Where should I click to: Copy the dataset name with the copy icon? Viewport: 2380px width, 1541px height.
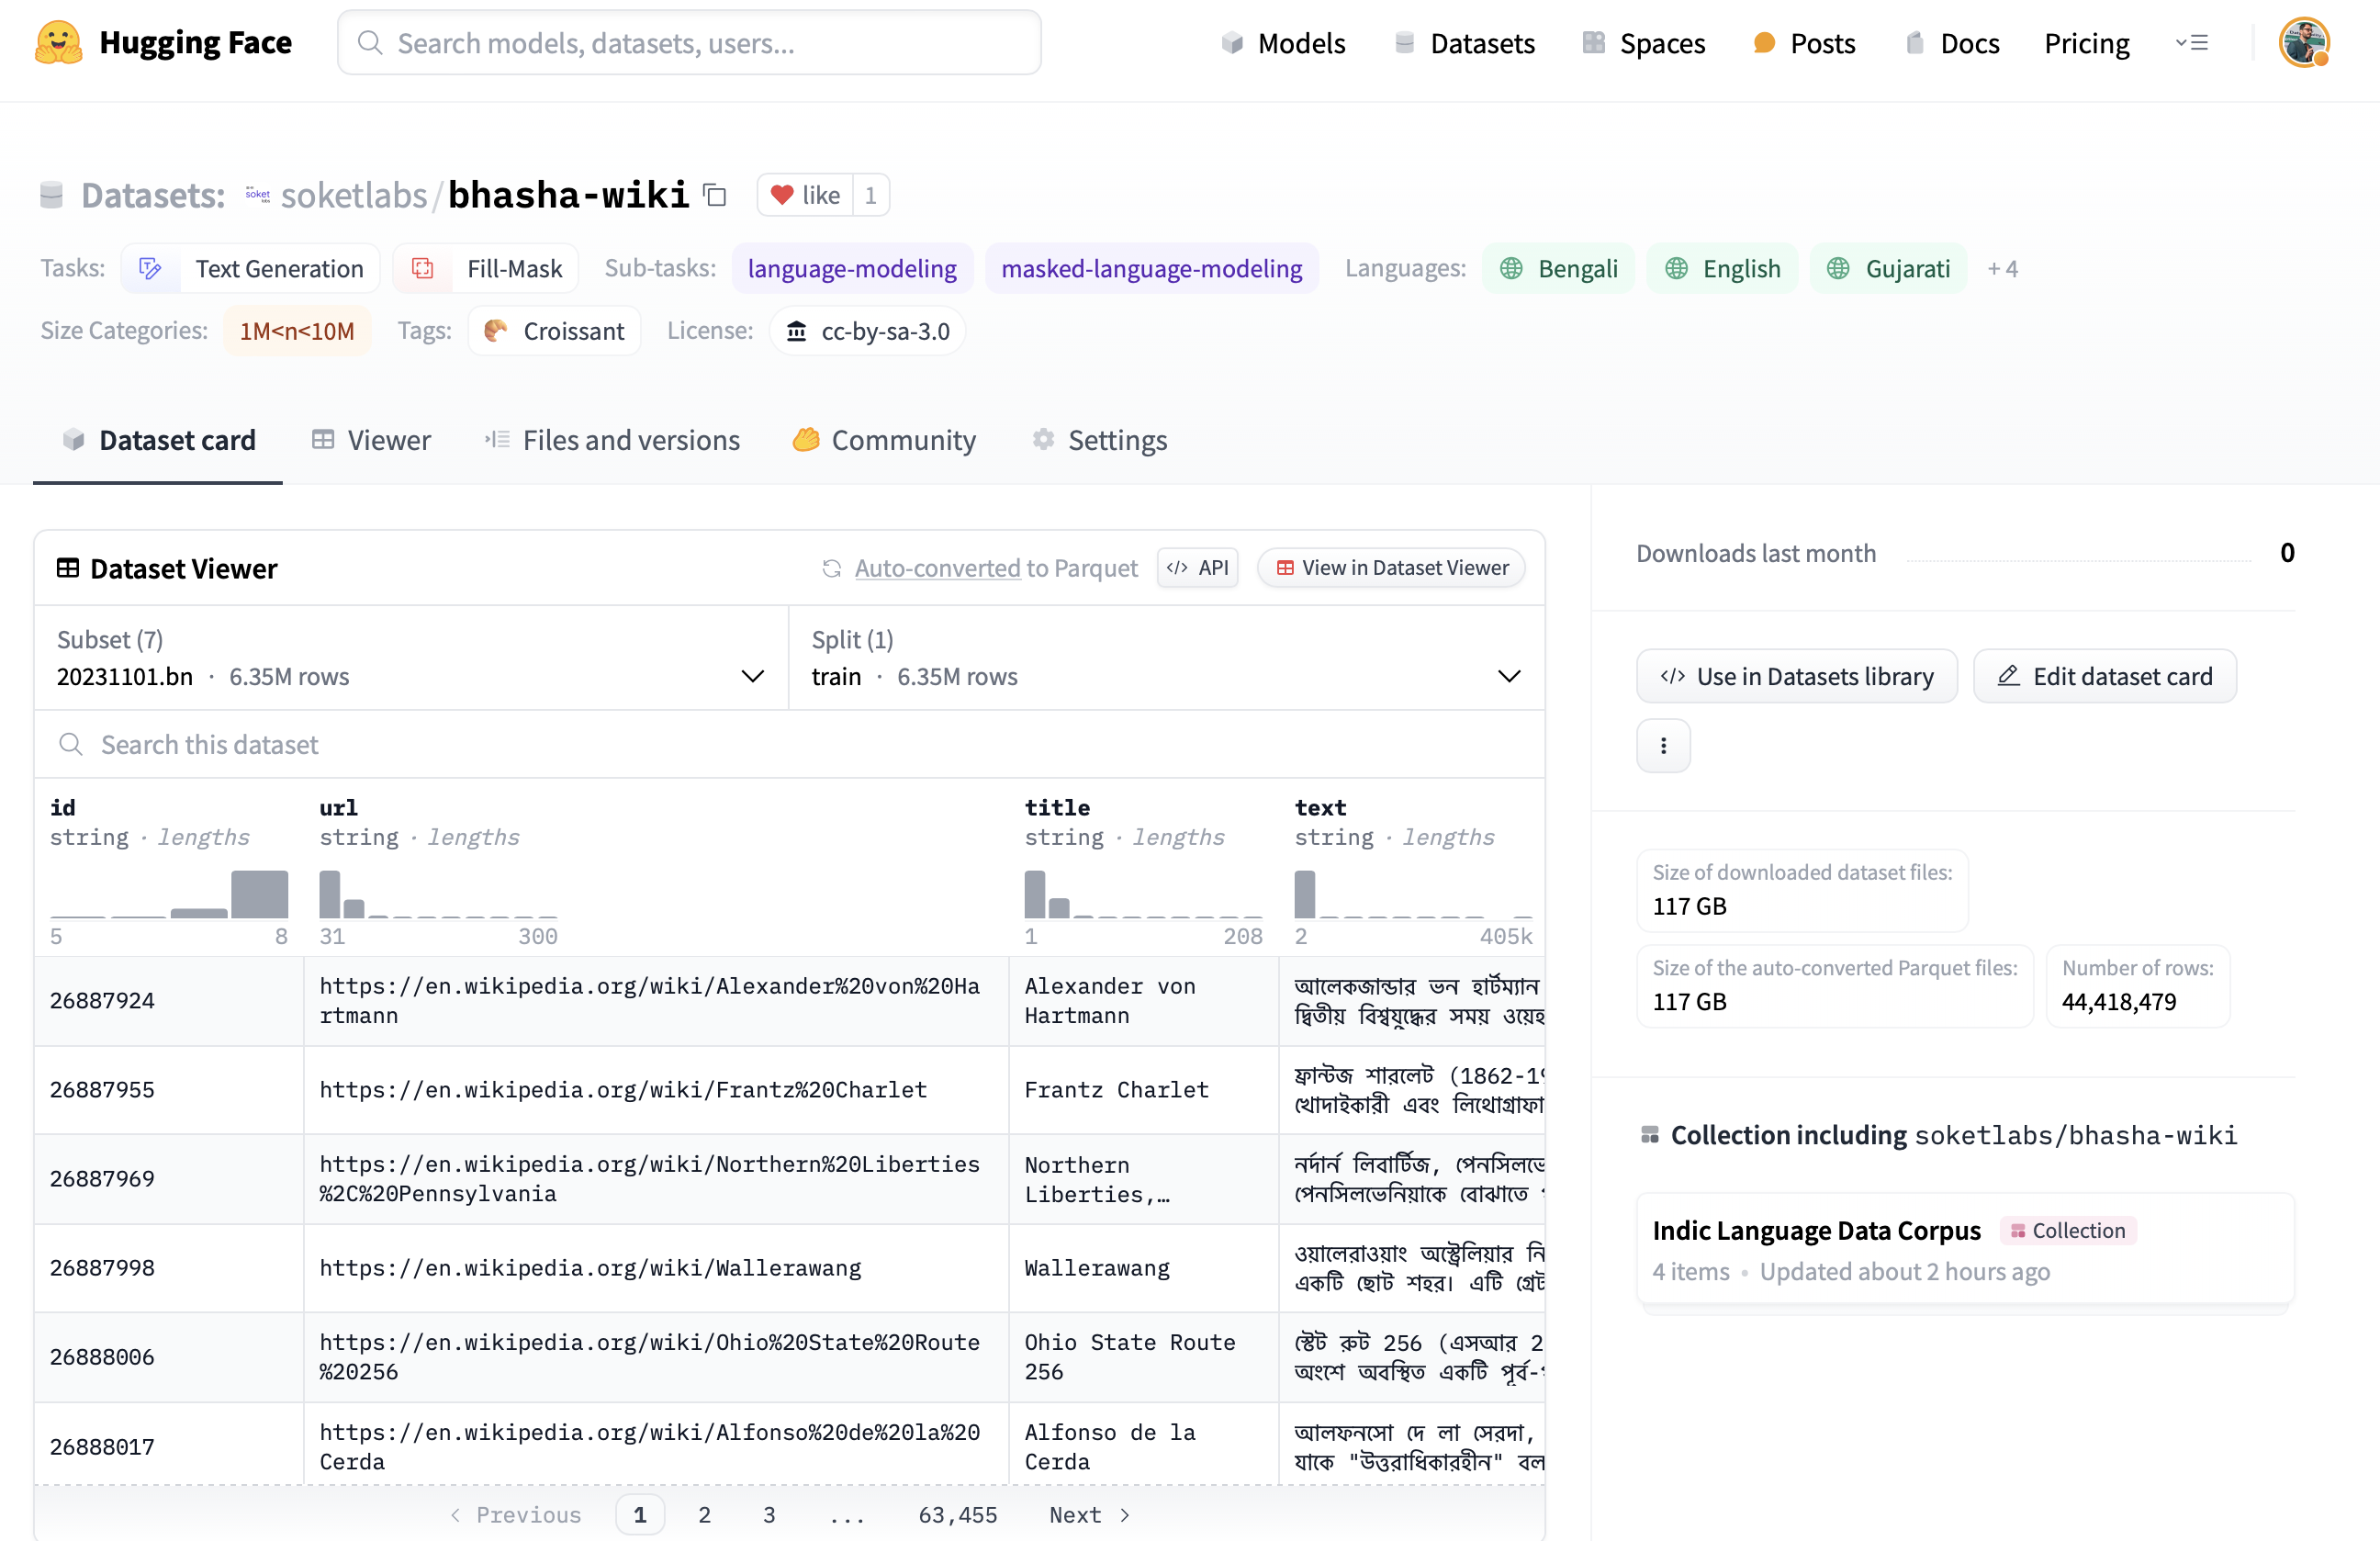(x=714, y=195)
